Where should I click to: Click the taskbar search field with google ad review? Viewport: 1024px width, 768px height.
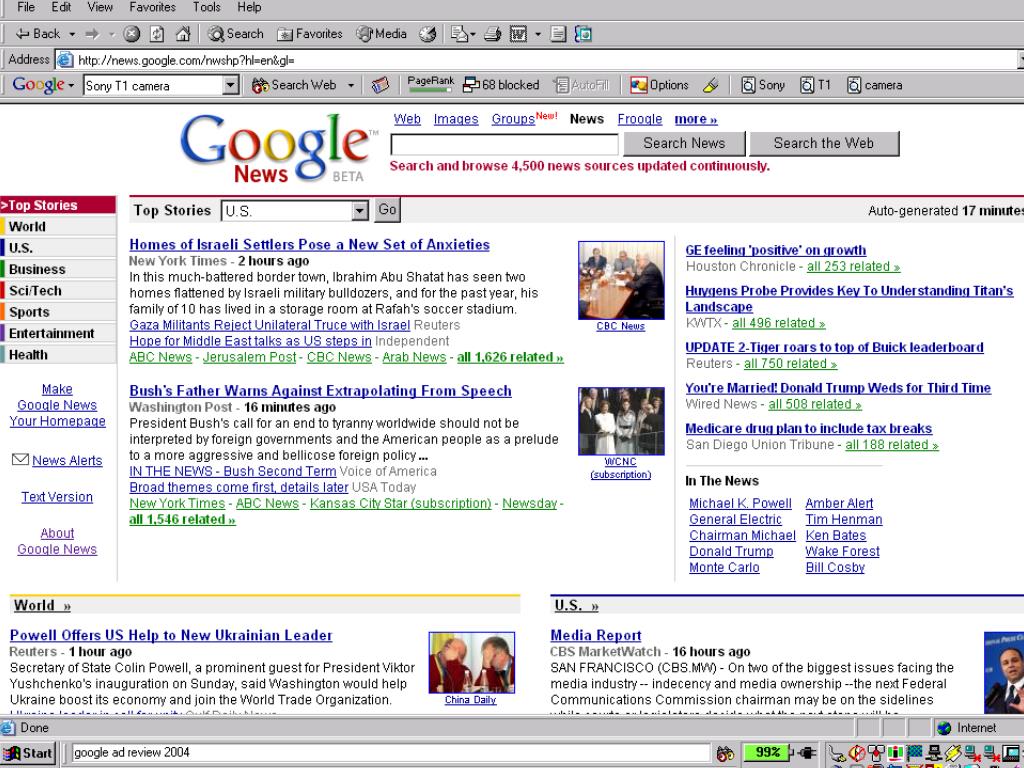(391, 752)
